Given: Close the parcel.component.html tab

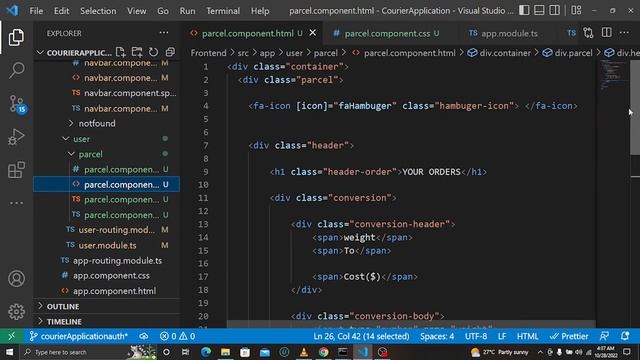Looking at the screenshot, I should point(313,33).
